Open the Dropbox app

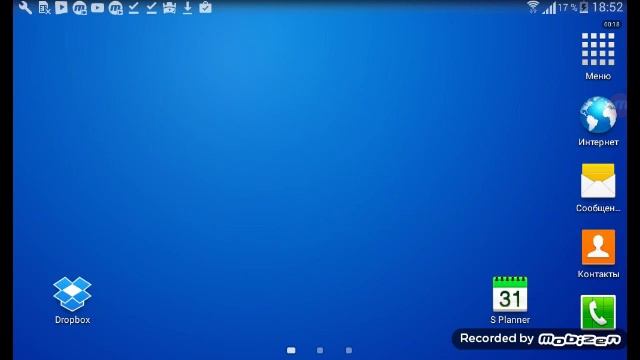(x=72, y=294)
